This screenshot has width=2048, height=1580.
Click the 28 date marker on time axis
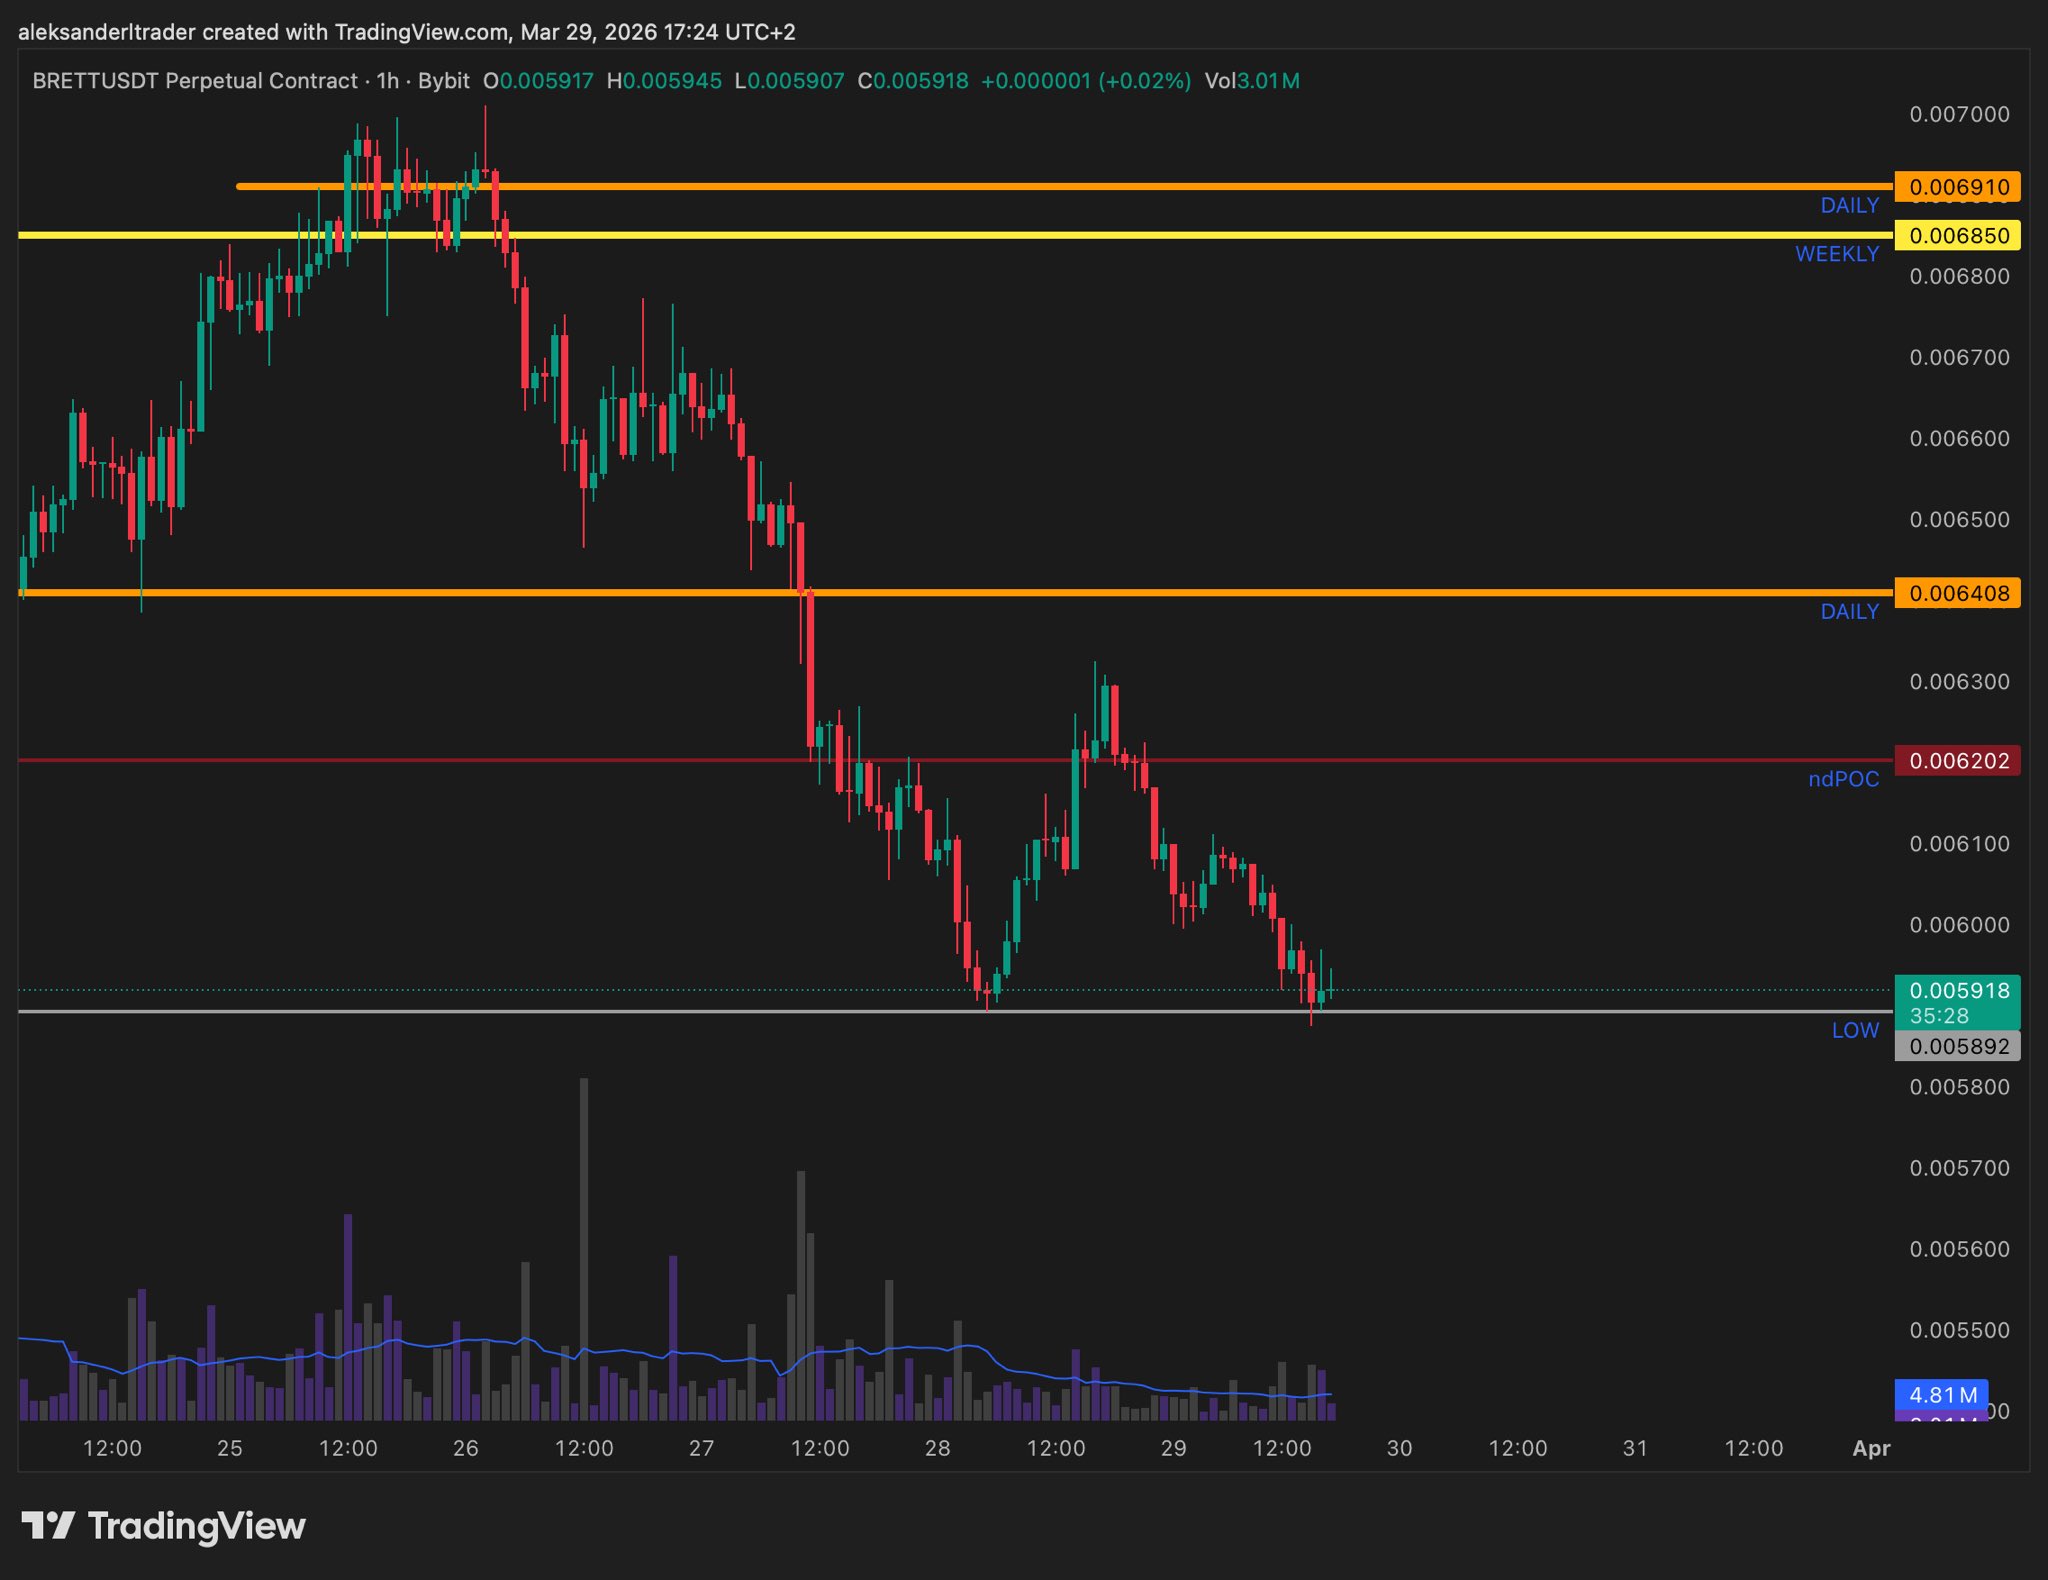point(937,1448)
